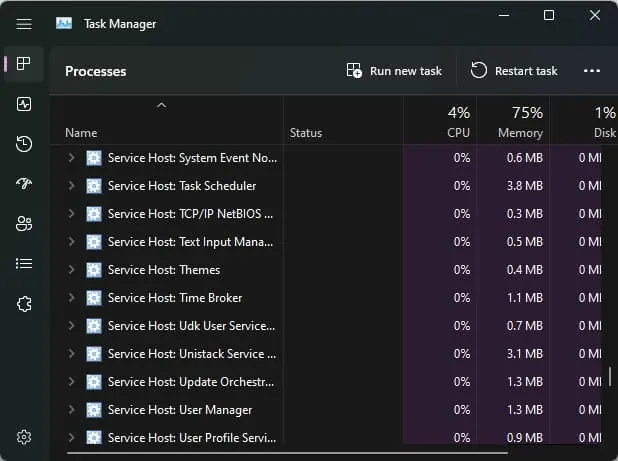Select the Processes page icon in sidebar

coord(24,63)
